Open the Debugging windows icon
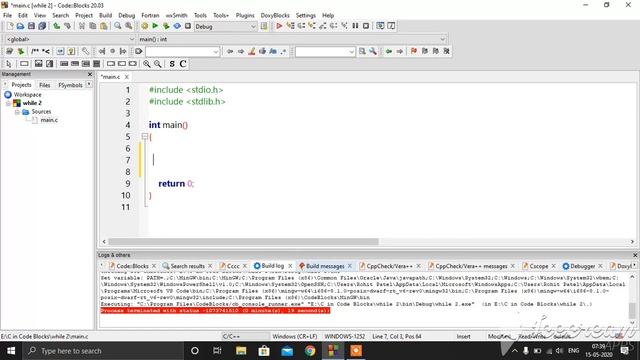 [380, 26]
